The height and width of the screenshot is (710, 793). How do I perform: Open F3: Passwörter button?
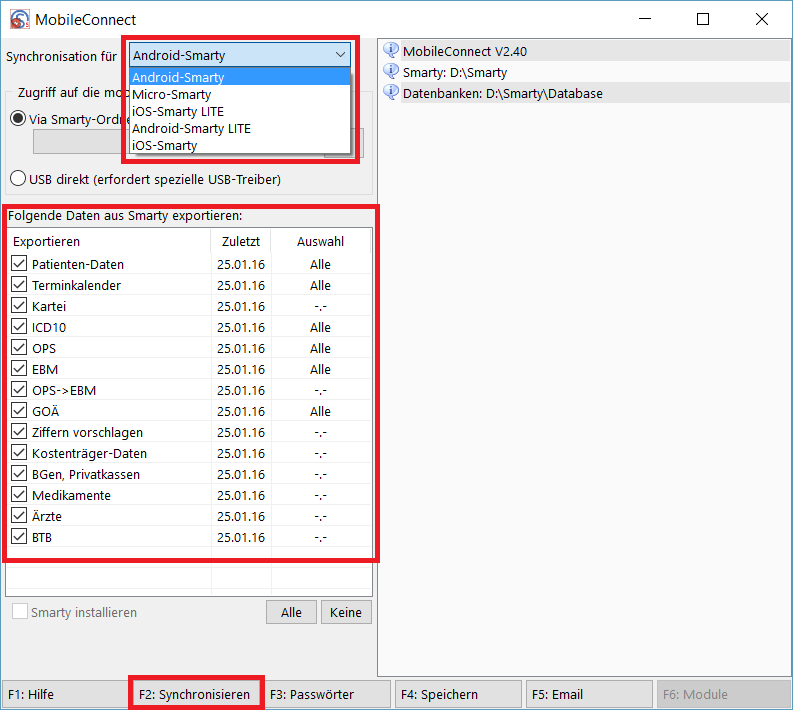point(327,694)
